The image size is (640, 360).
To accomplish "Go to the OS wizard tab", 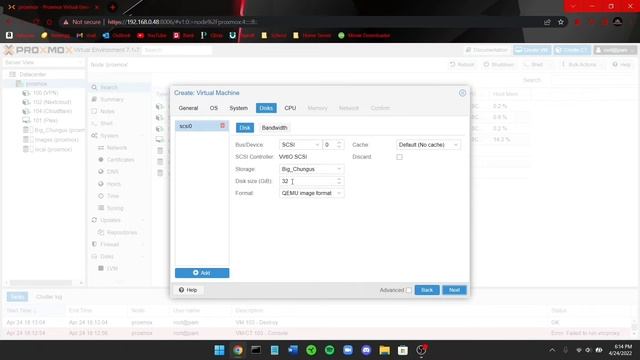I will 213,108.
